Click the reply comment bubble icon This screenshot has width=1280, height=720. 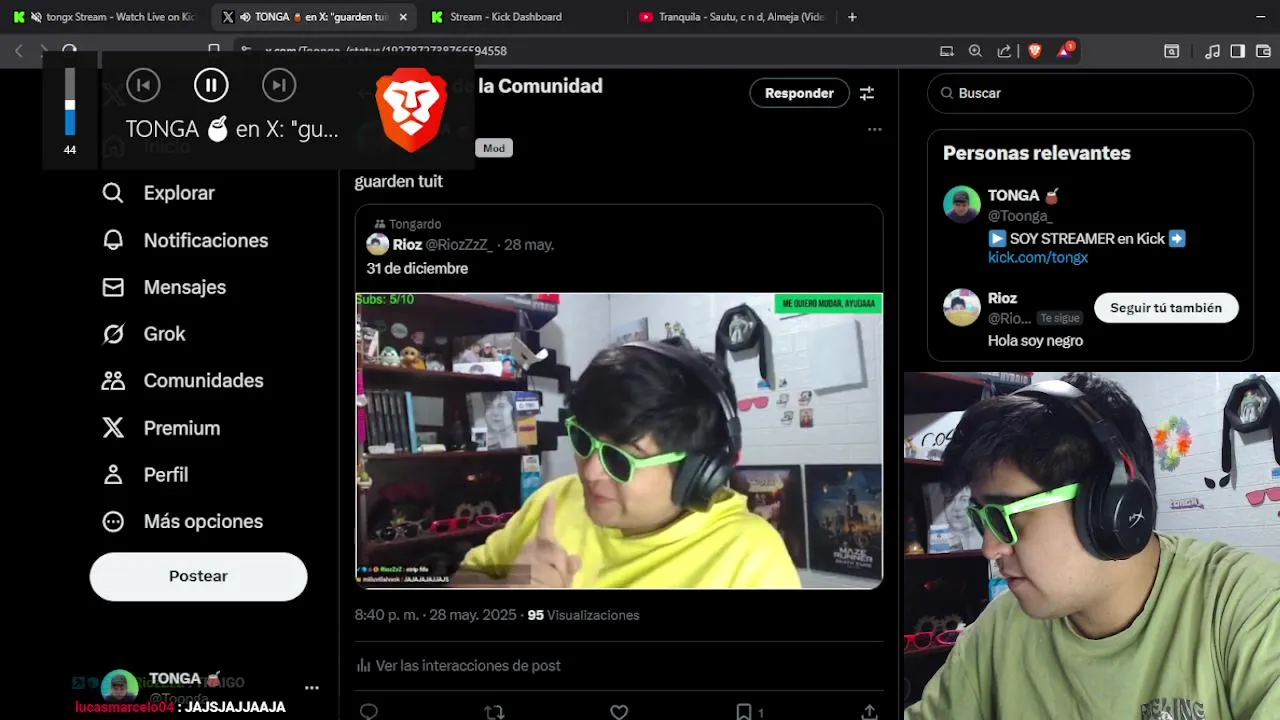(x=369, y=712)
